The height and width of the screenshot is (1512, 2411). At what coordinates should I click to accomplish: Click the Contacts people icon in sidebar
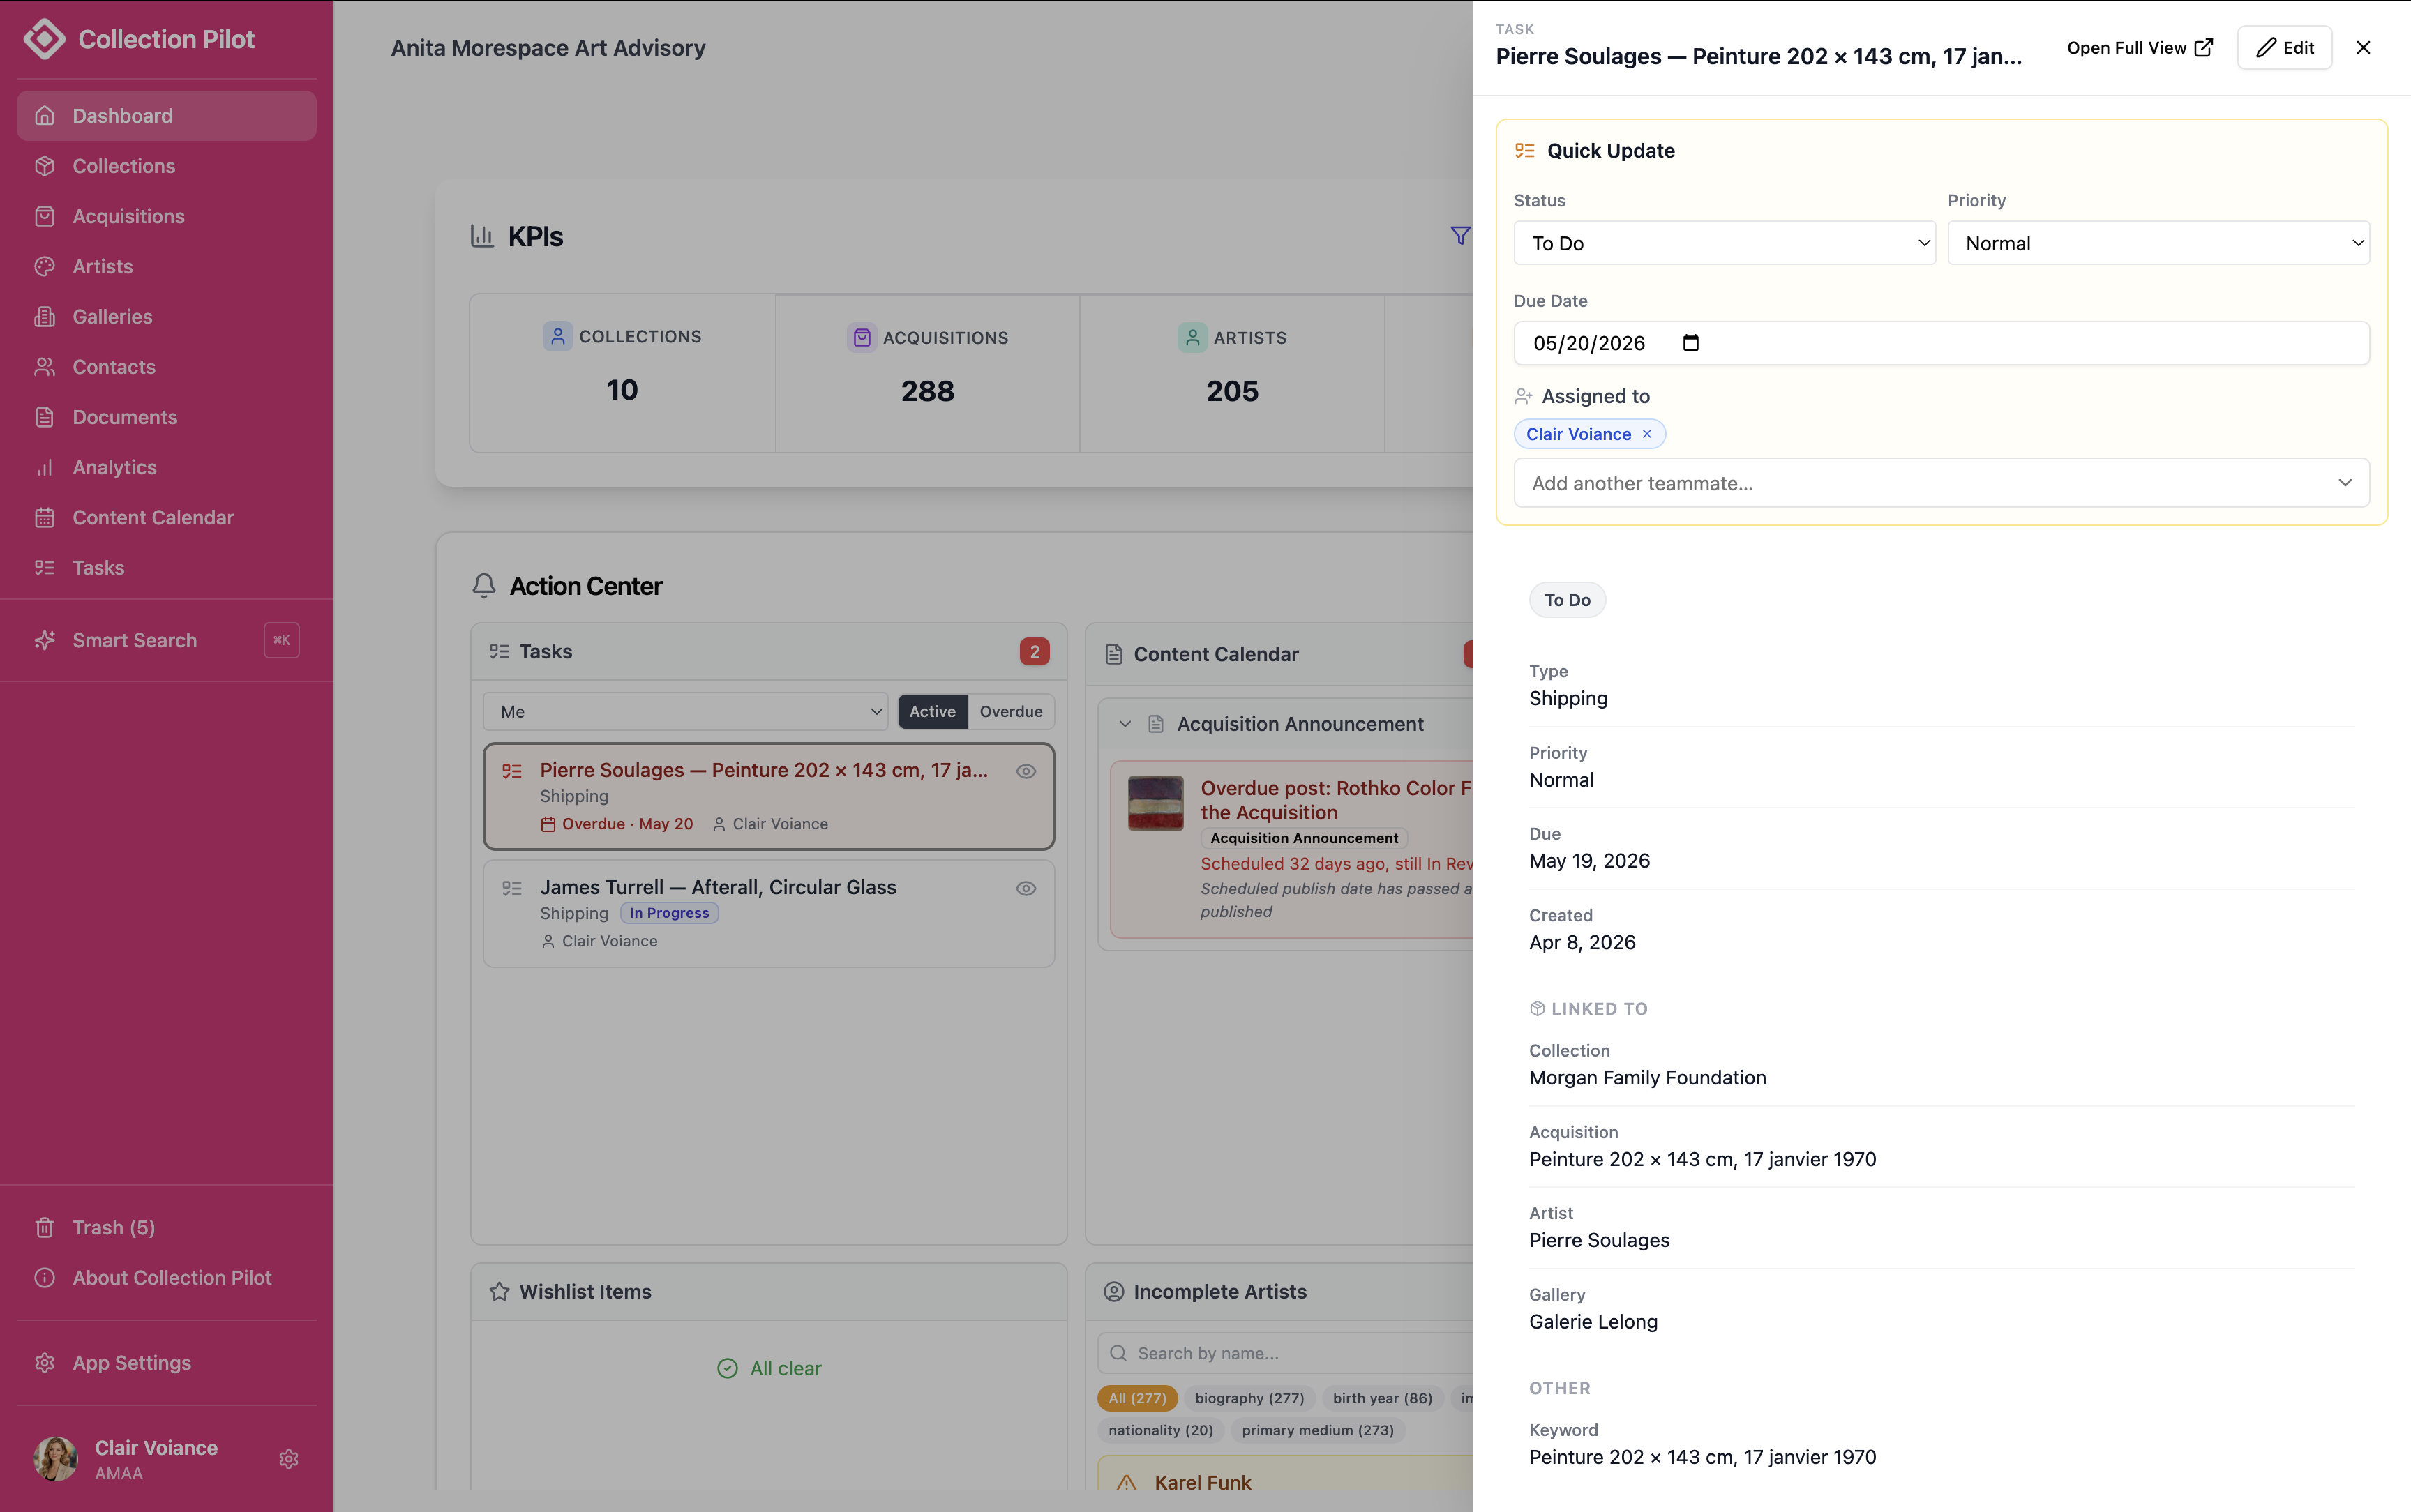click(x=45, y=367)
